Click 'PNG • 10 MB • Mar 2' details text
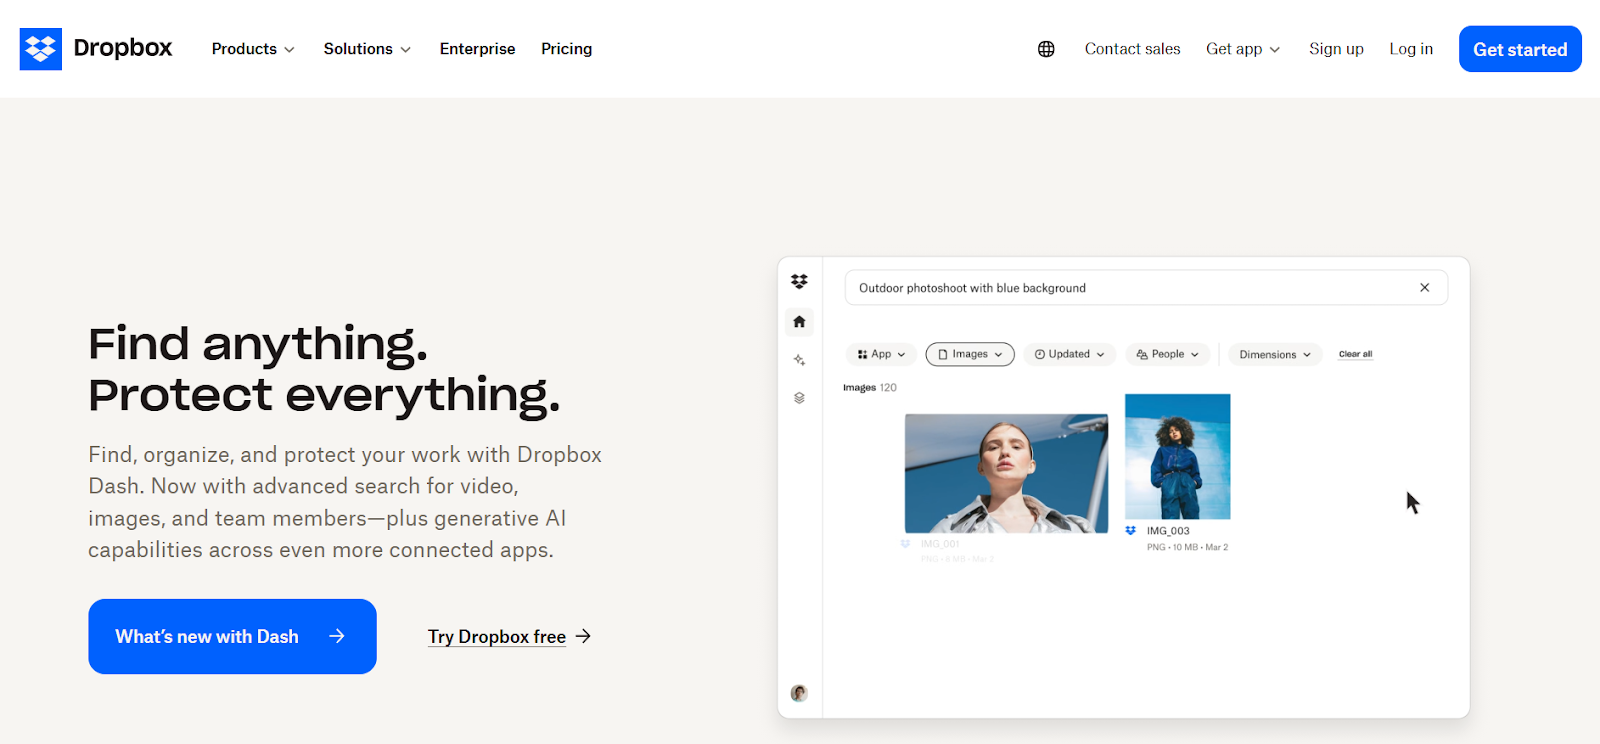The width and height of the screenshot is (1600, 744). pos(1187,547)
